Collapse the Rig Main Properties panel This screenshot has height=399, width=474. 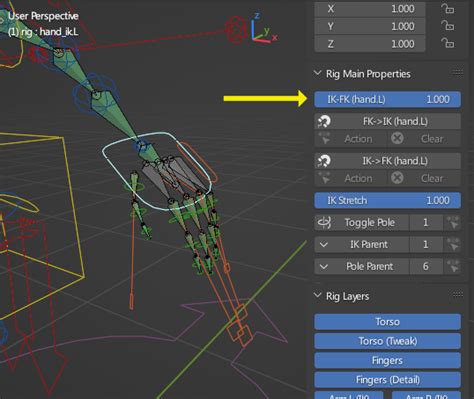coord(318,73)
